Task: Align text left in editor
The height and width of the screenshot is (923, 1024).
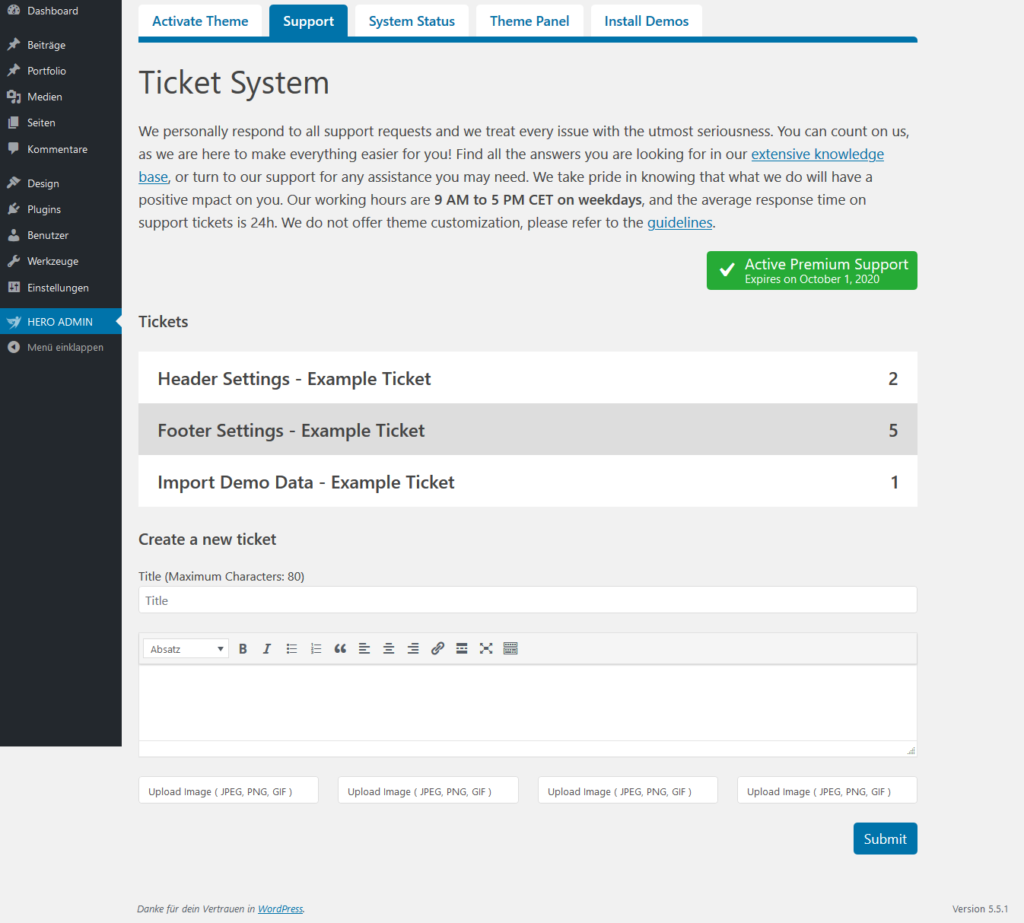Action: pyautogui.click(x=364, y=649)
